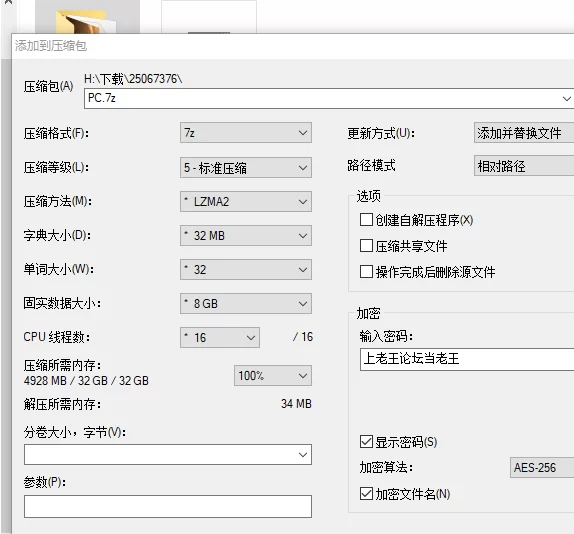Enable 压缩共享文件 checkbox
Screen dimensions: 574x534
click(x=366, y=246)
